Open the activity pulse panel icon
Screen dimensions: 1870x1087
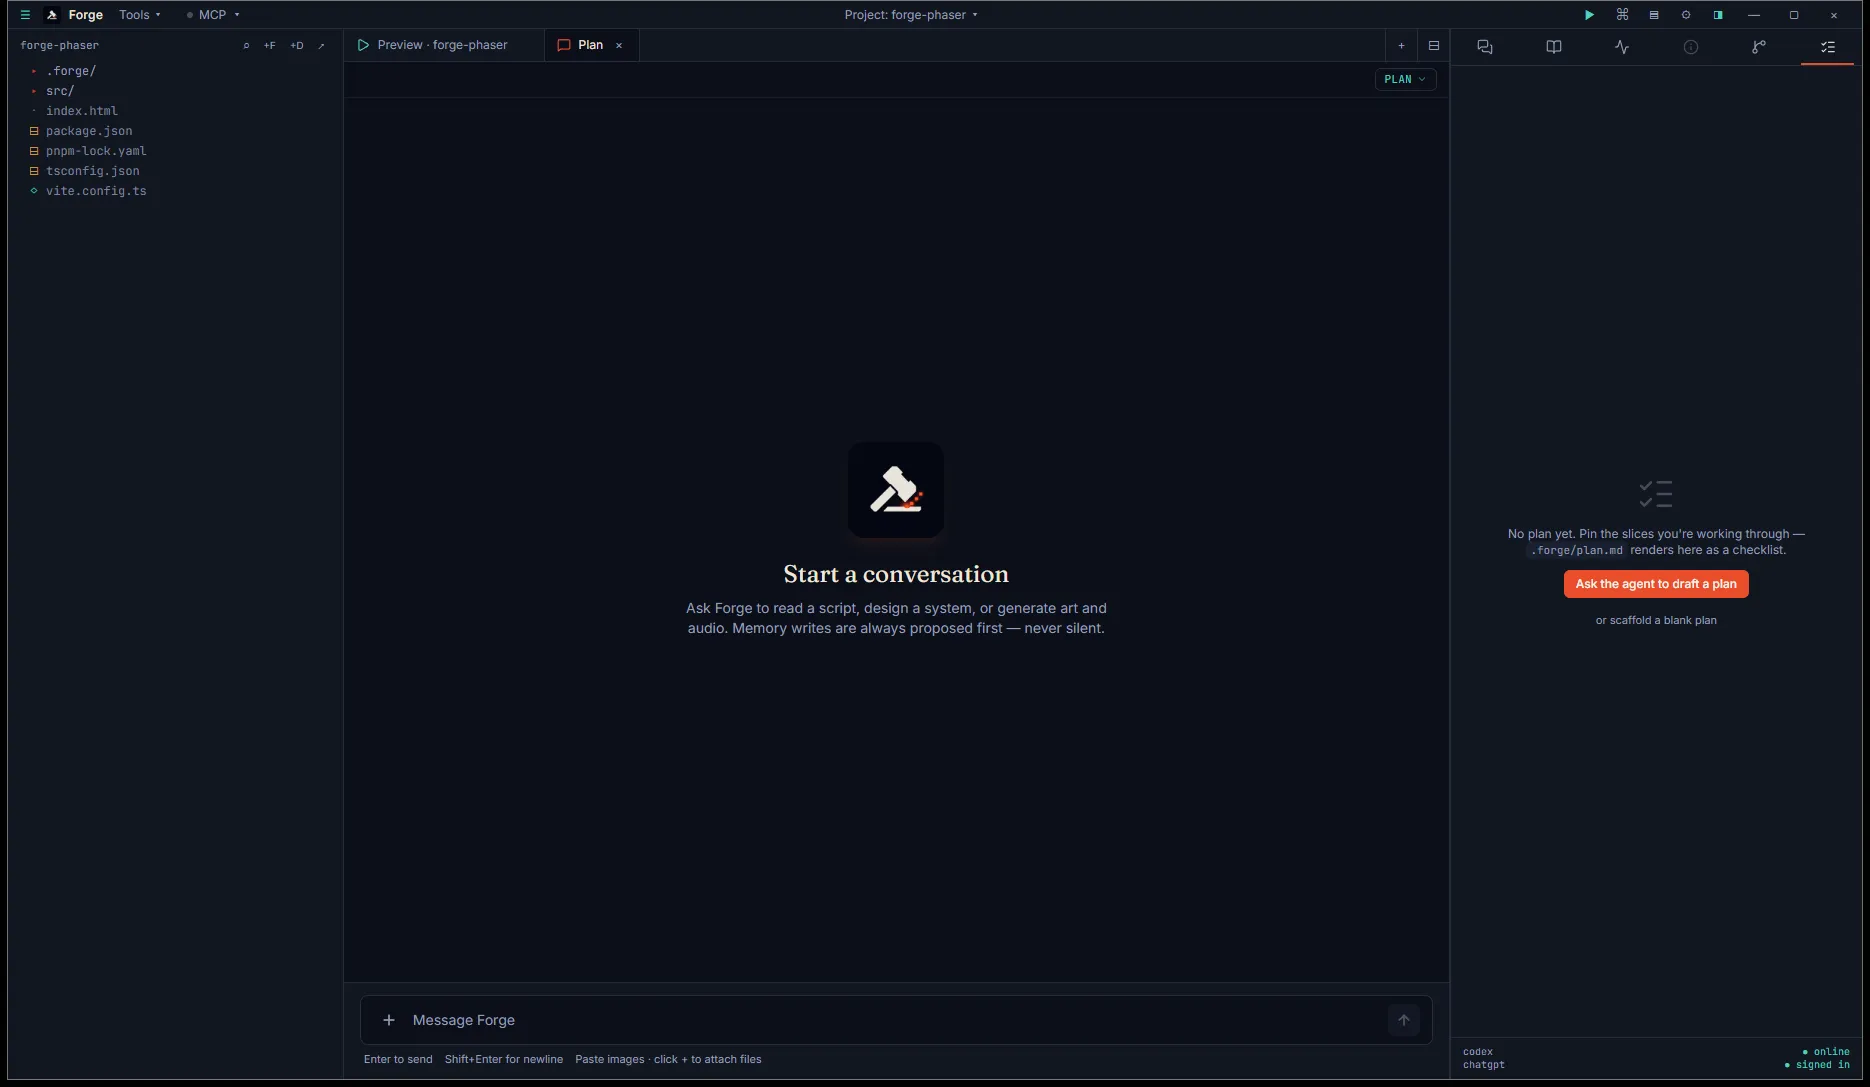[1622, 47]
